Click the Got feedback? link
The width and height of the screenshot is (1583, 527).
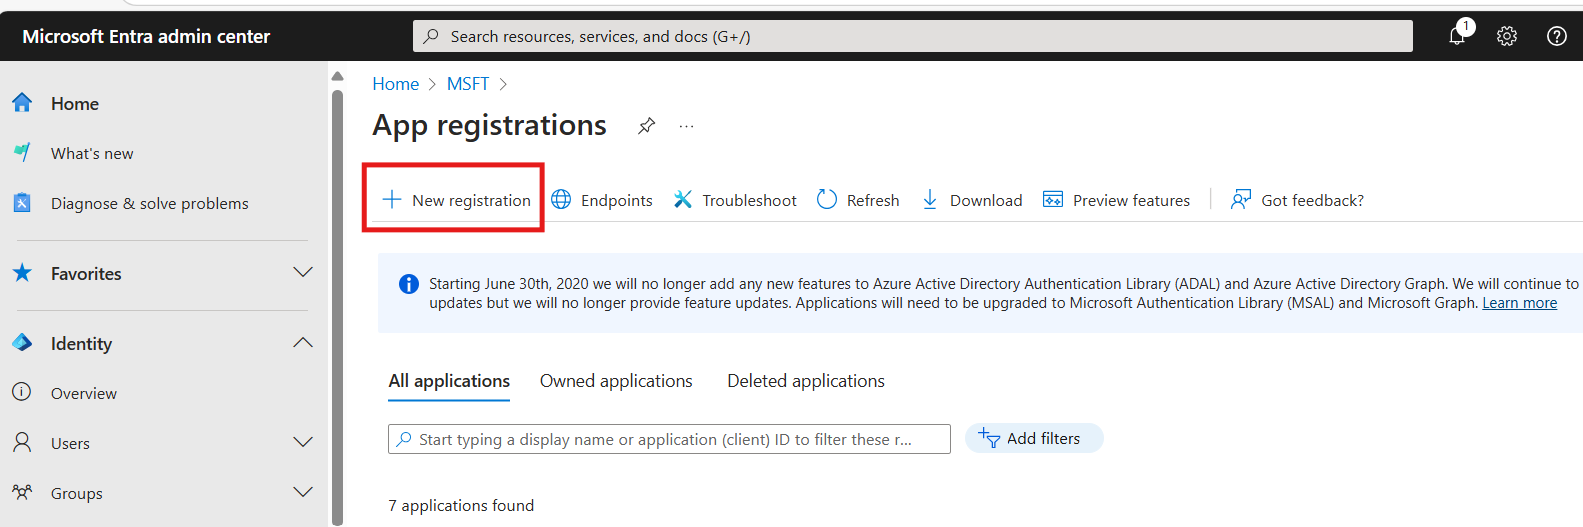[x=1312, y=200]
